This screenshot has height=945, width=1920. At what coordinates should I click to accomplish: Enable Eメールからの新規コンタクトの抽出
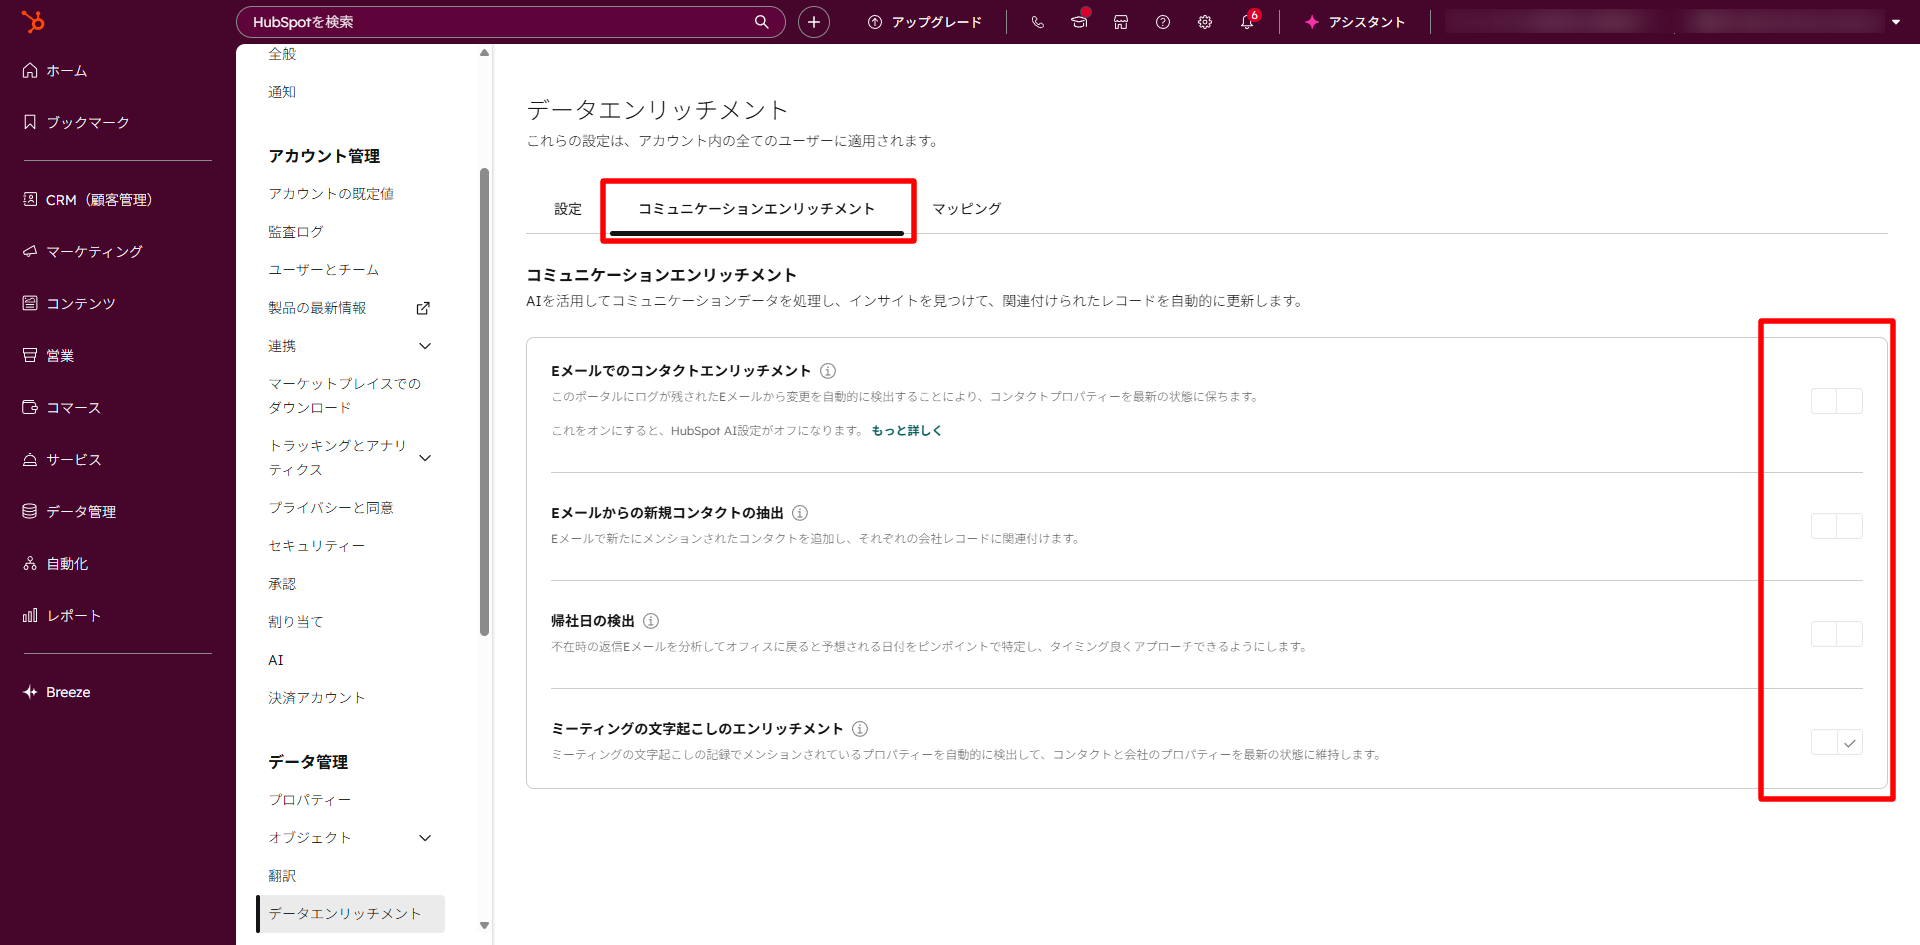pyautogui.click(x=1836, y=525)
